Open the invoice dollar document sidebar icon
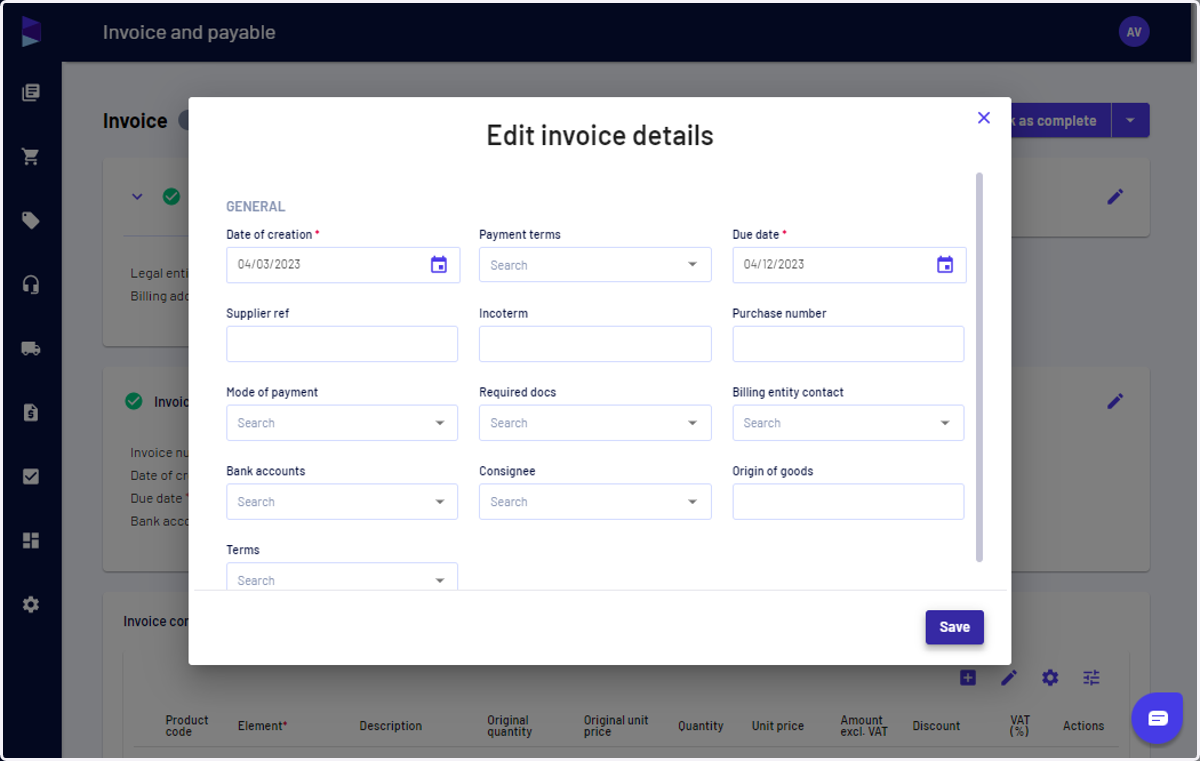This screenshot has width=1200, height=761. [x=31, y=412]
